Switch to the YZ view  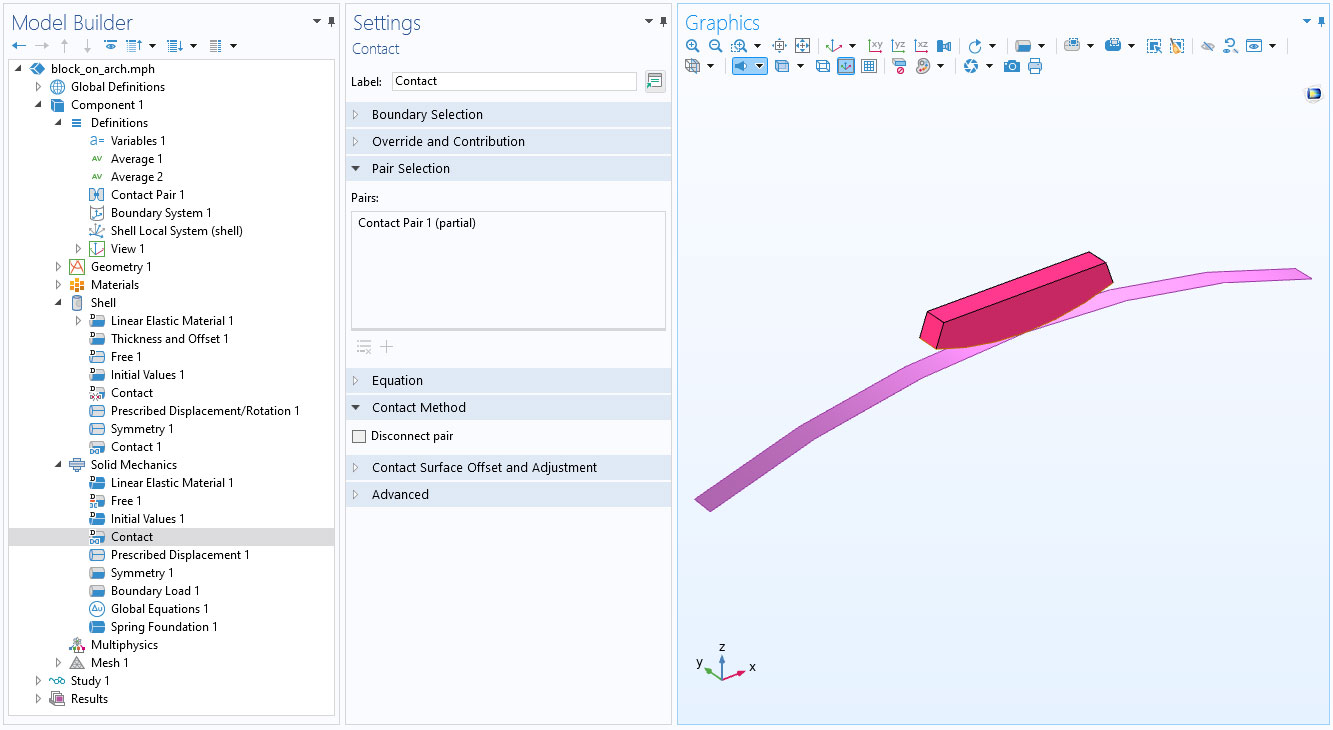[898, 46]
